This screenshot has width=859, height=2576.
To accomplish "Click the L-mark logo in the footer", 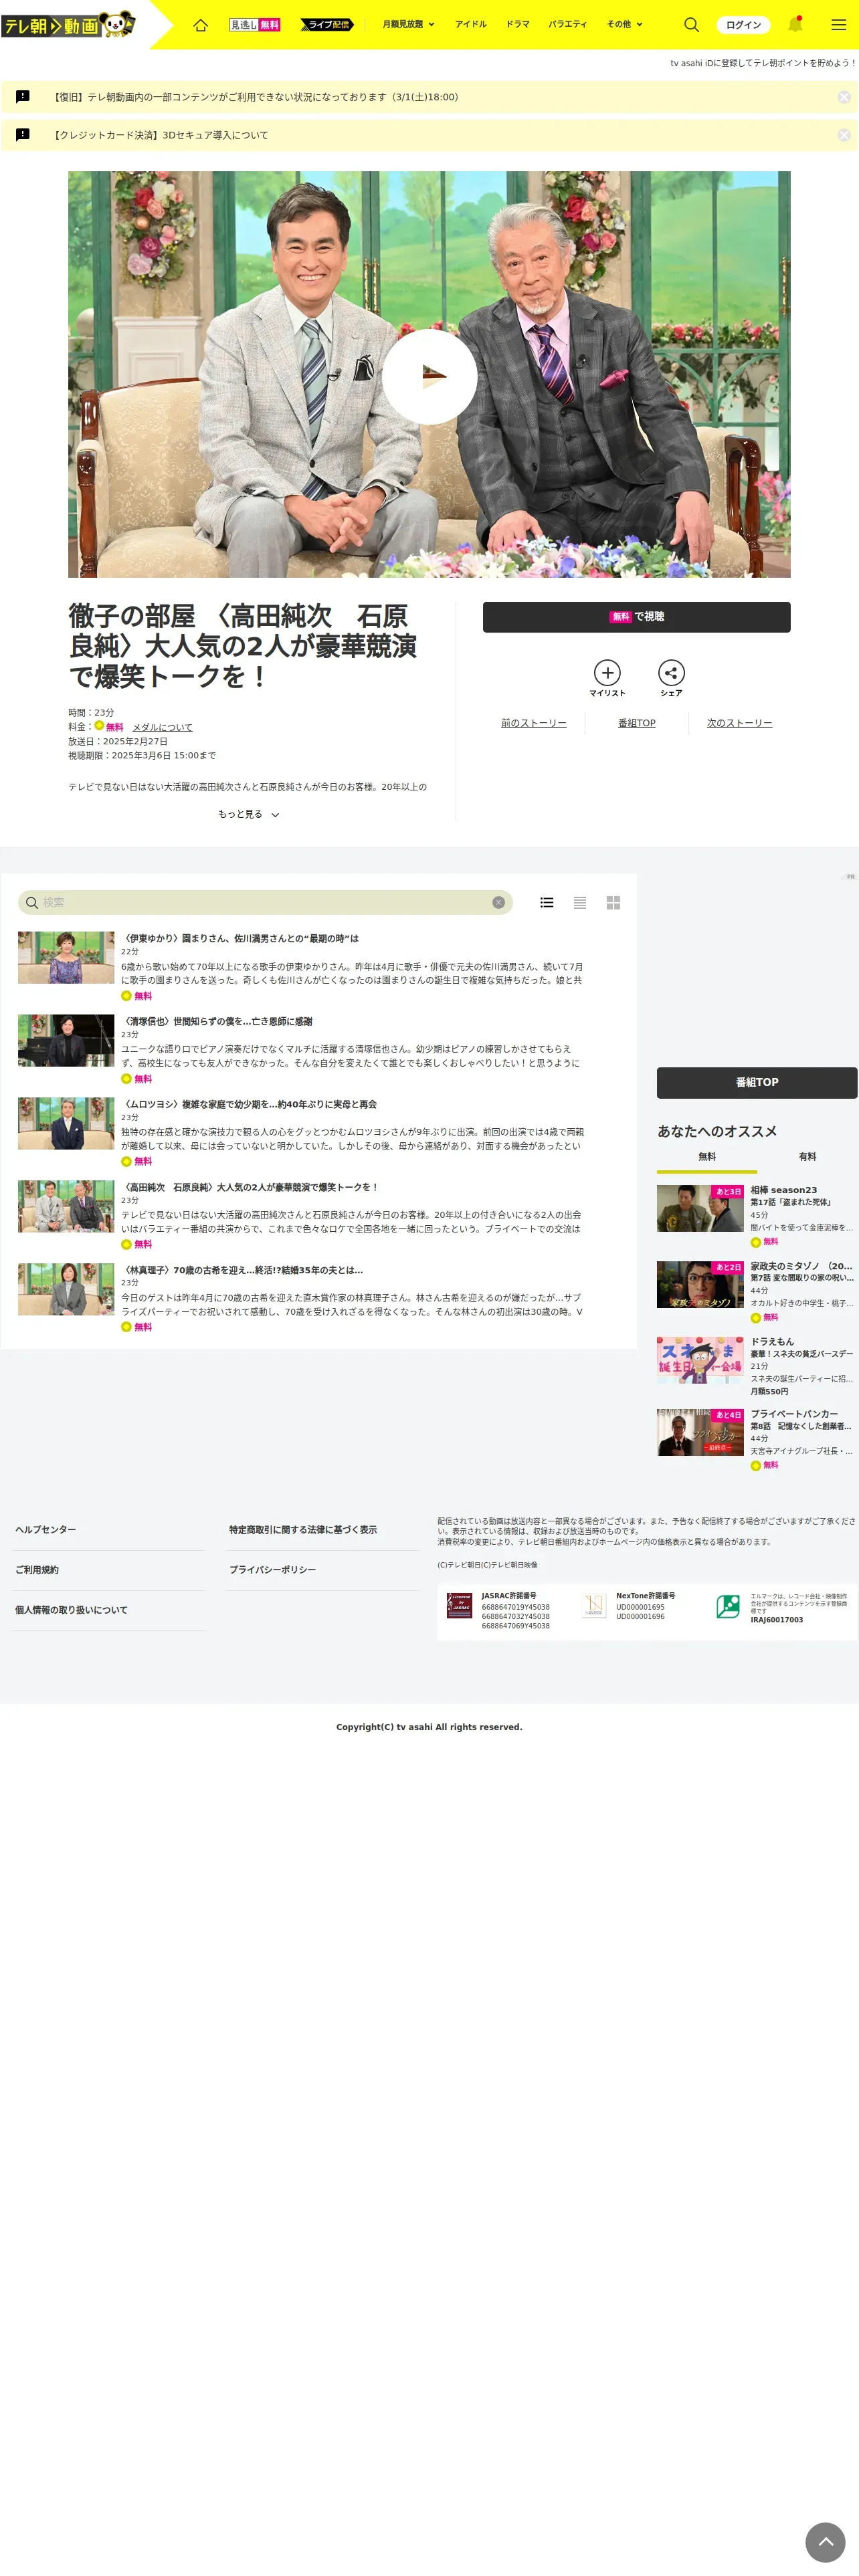I will tap(728, 1606).
